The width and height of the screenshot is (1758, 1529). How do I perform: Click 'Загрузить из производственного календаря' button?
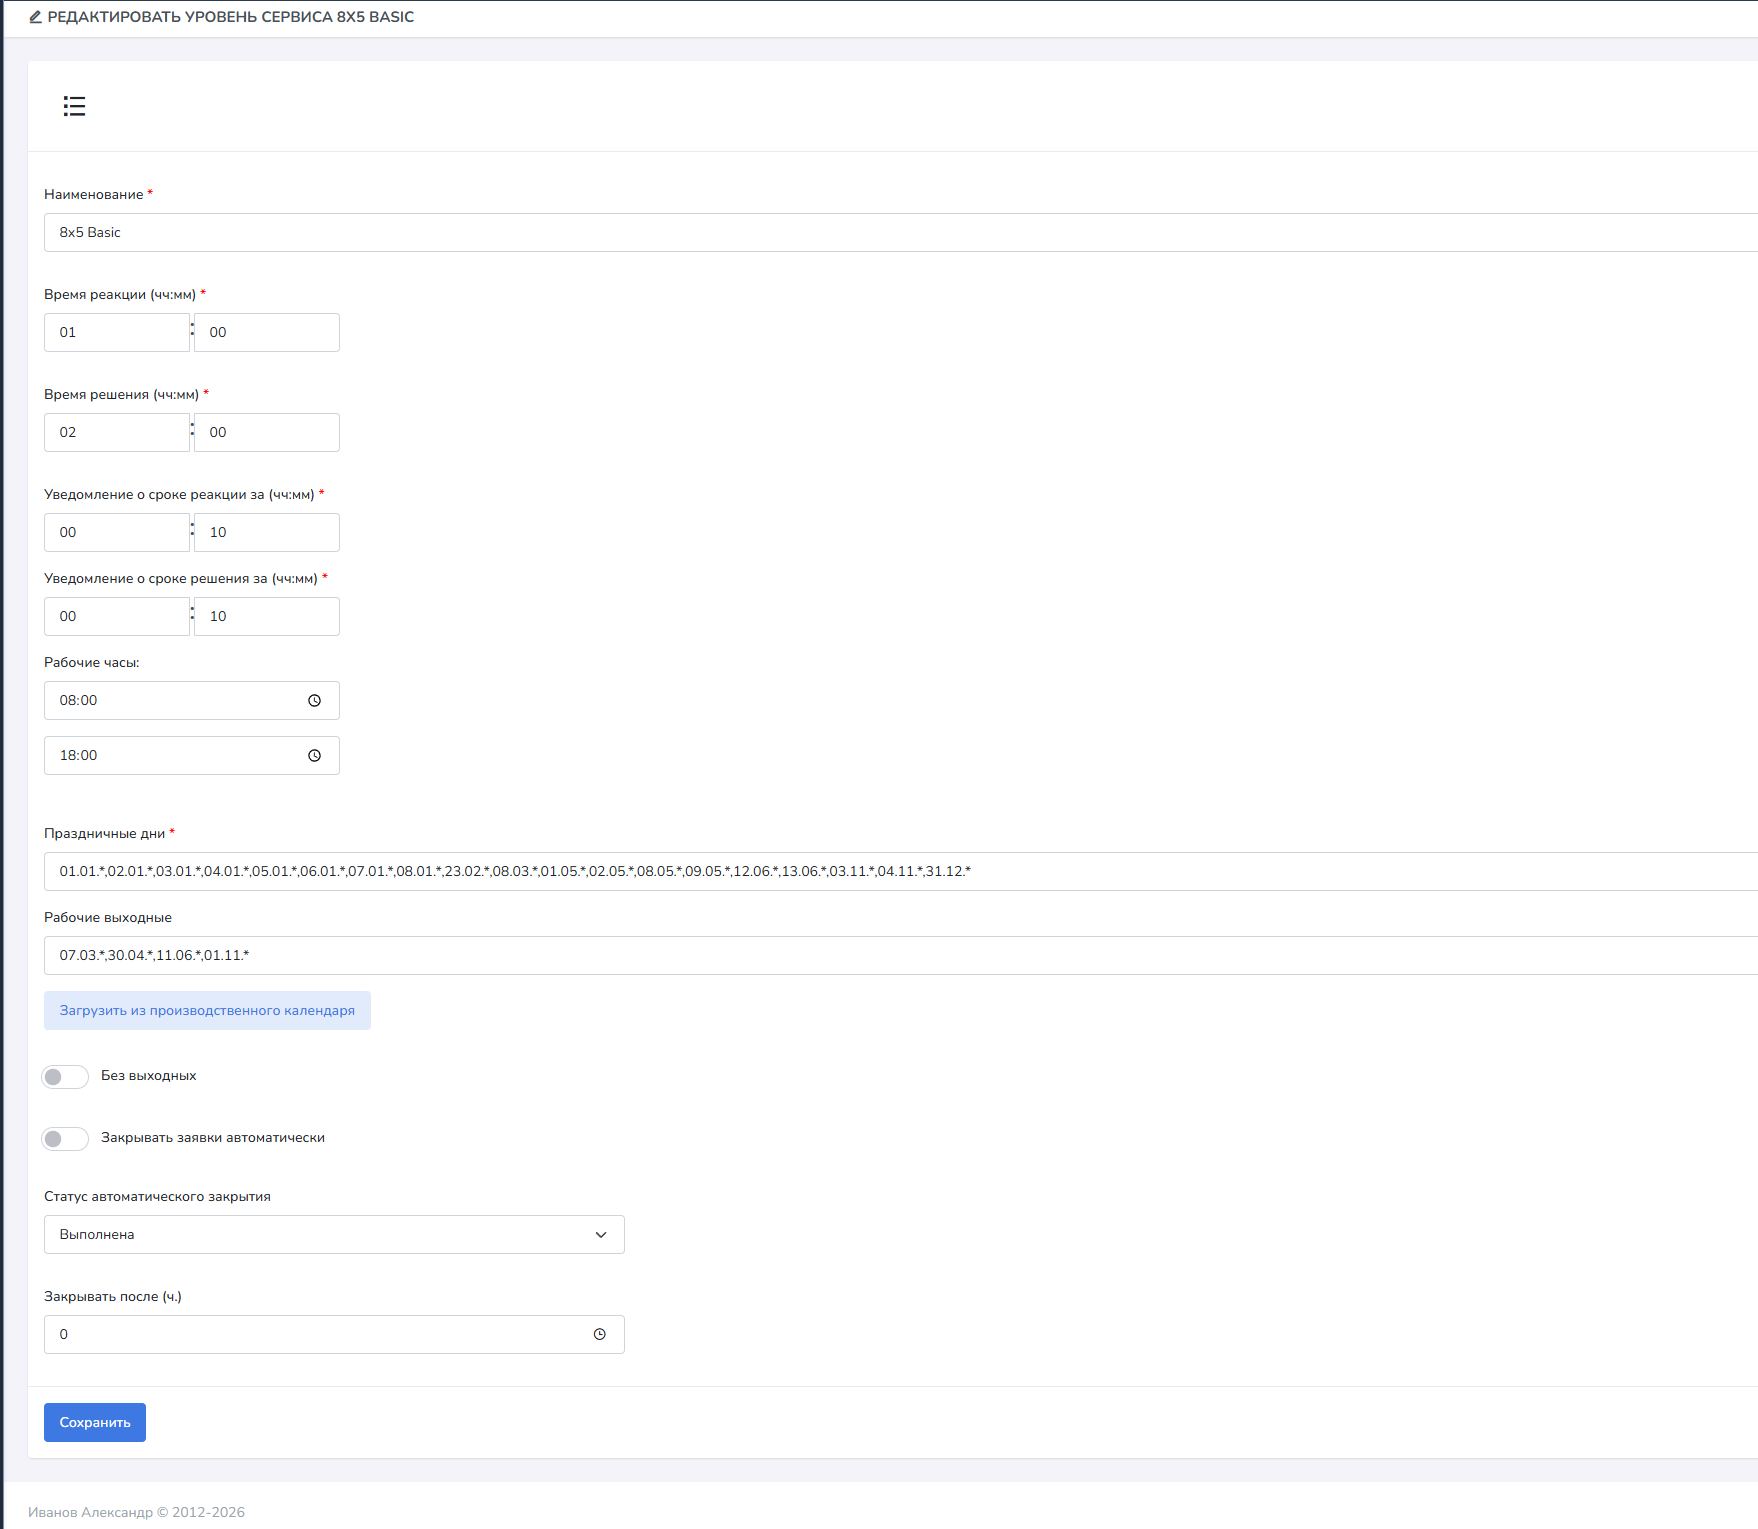(207, 1011)
